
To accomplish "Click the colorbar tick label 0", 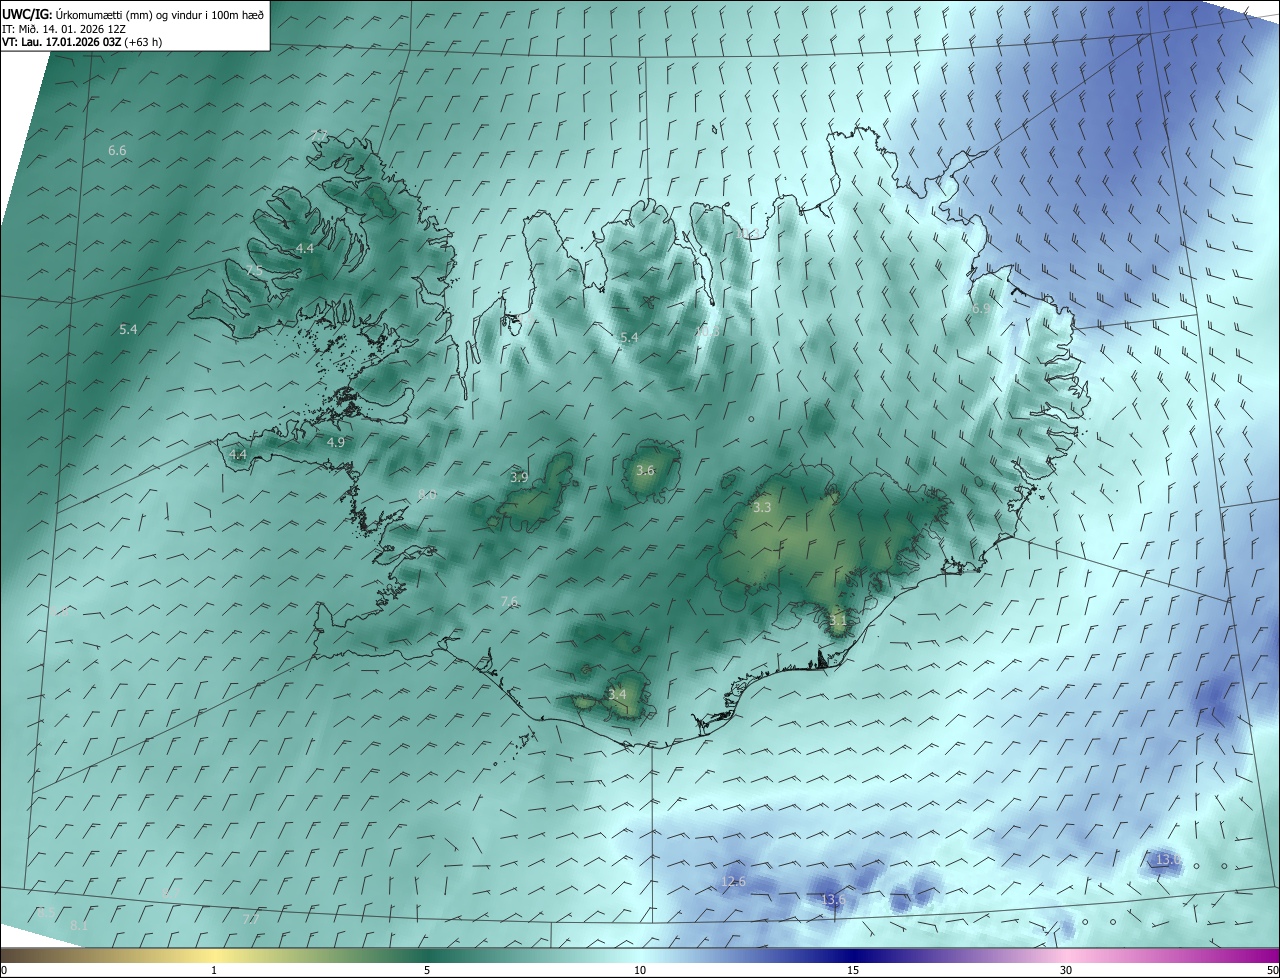I will click(4, 970).
